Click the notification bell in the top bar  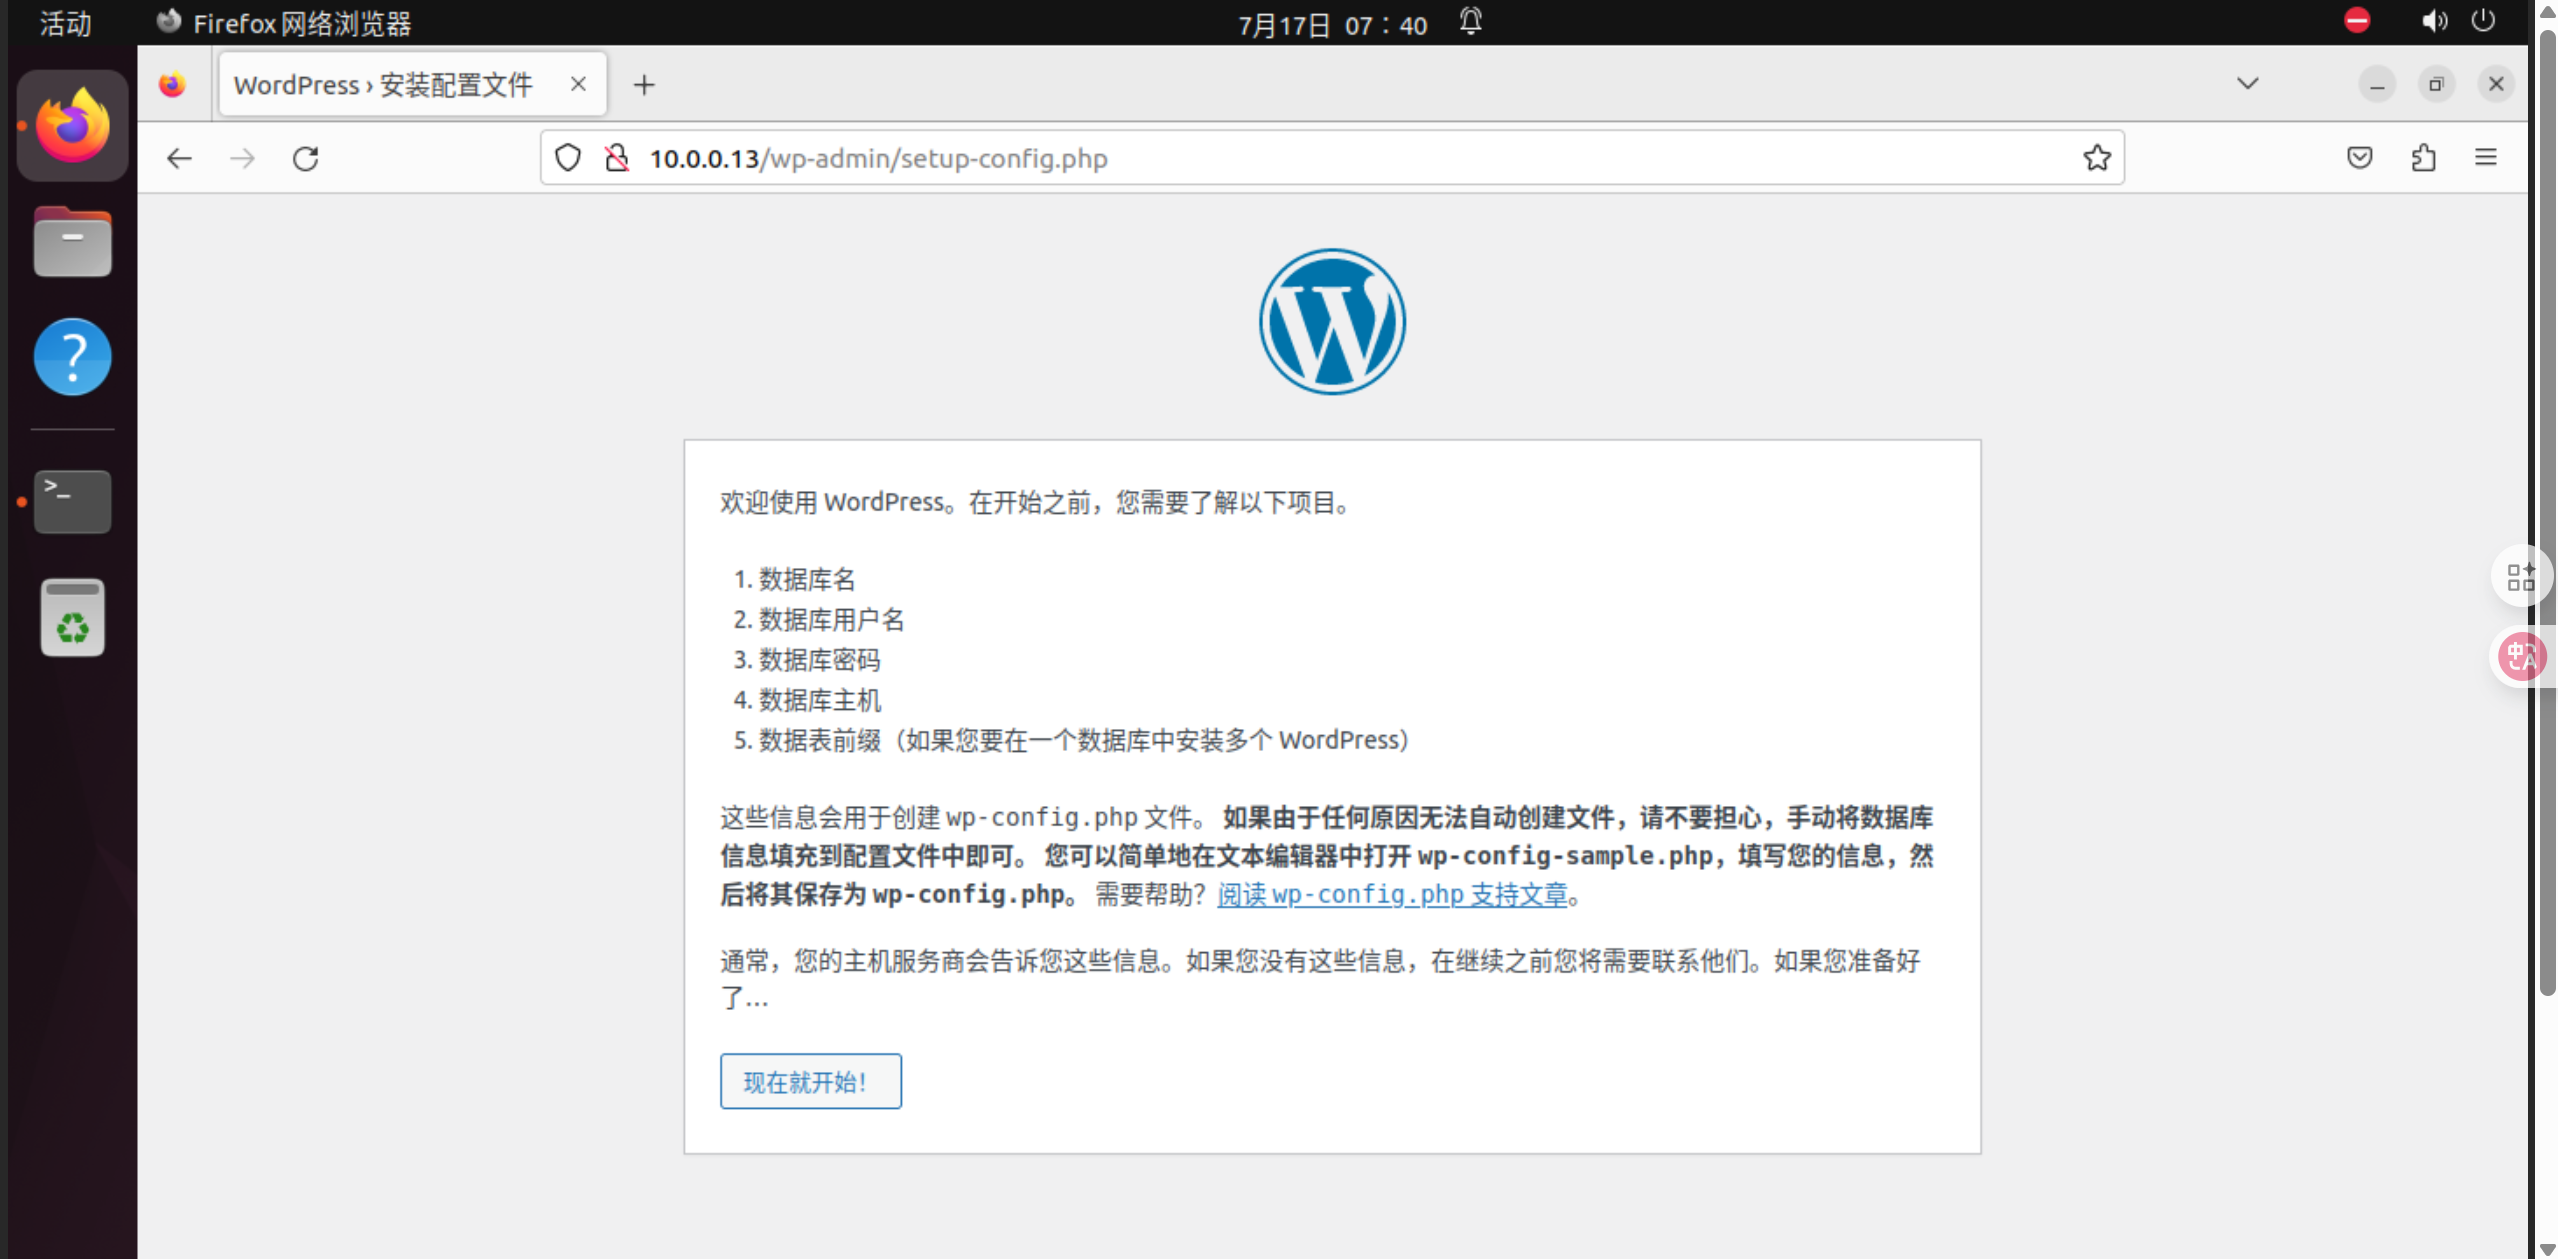point(1470,22)
